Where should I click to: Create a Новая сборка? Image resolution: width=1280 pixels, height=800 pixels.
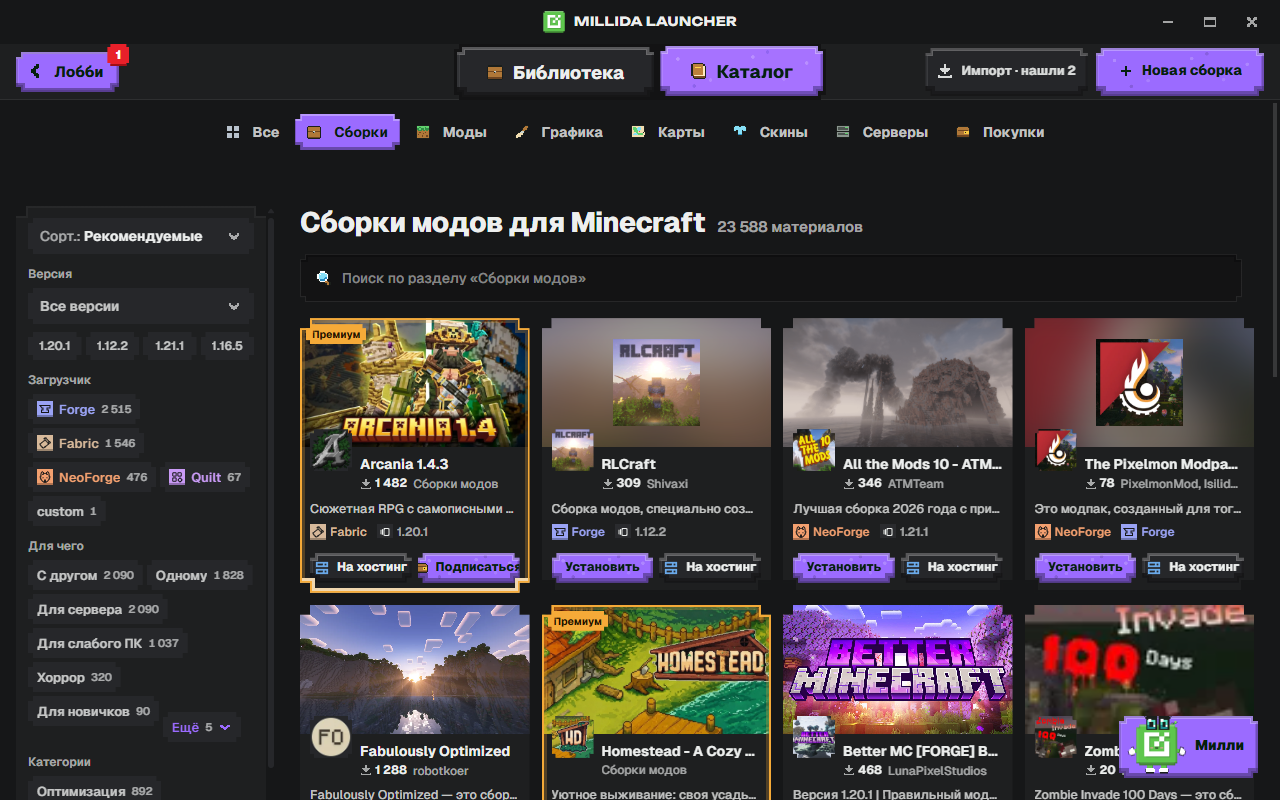point(1180,71)
